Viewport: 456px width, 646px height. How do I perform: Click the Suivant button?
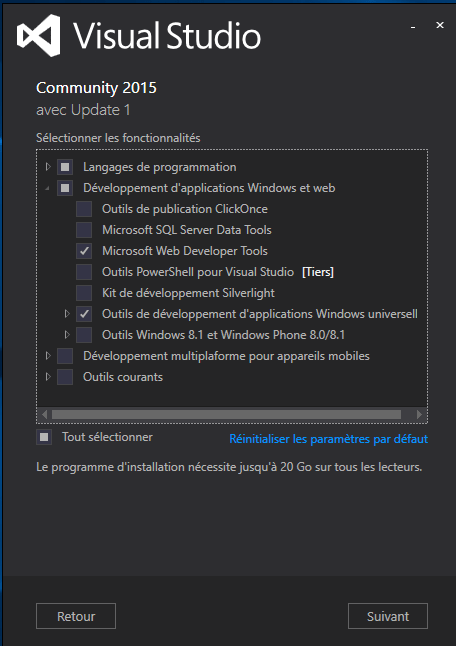point(388,616)
